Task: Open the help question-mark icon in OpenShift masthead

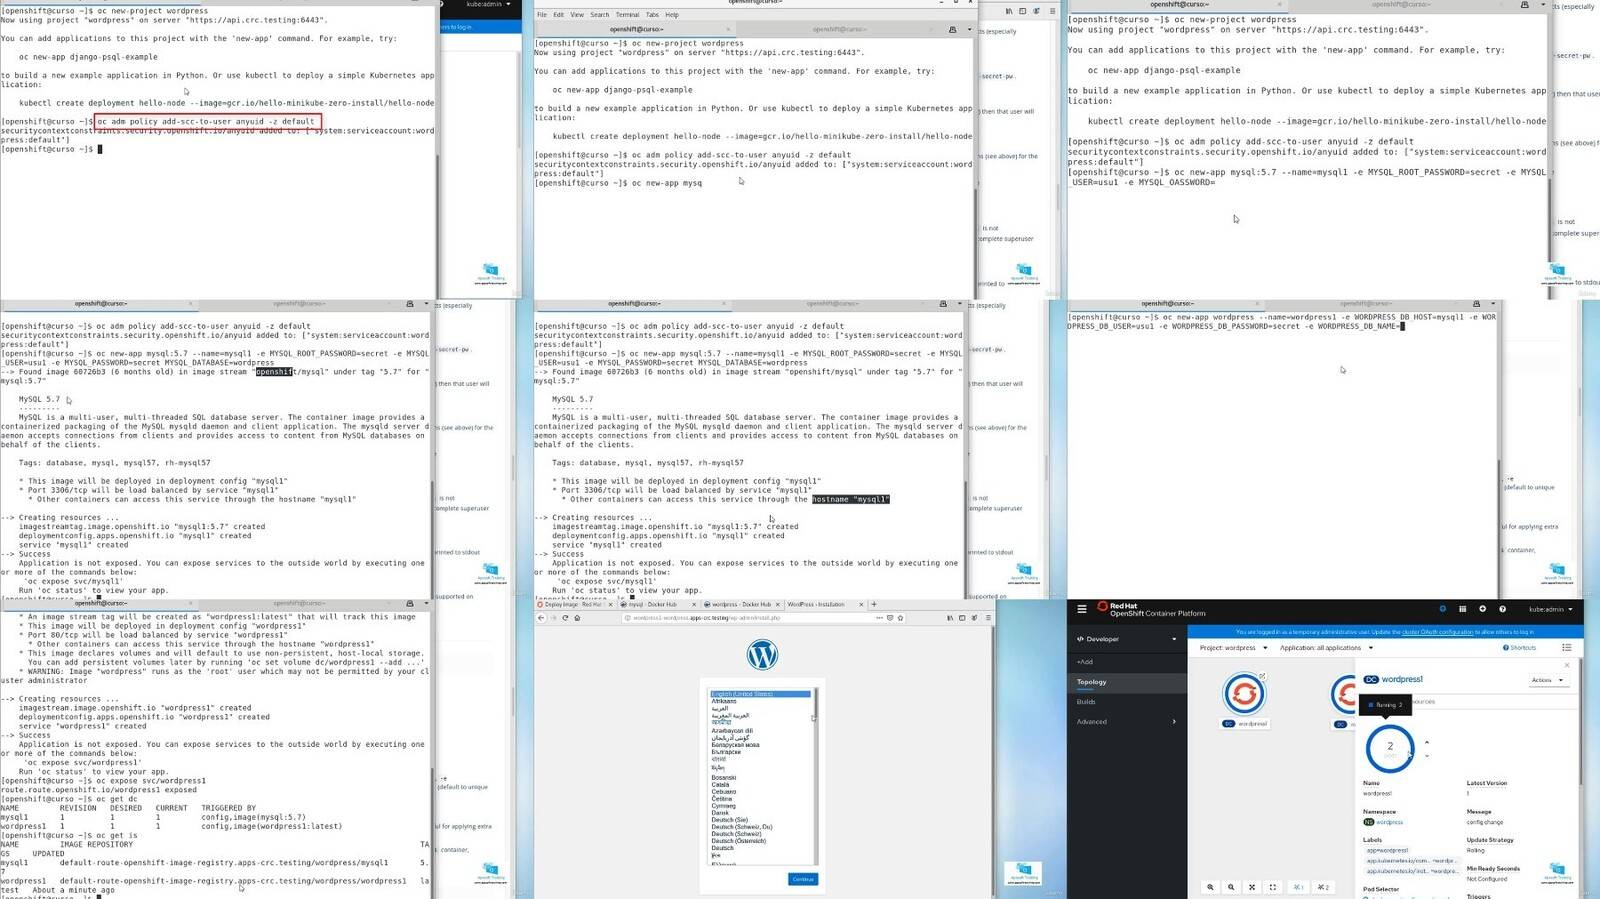Action: coord(1502,609)
